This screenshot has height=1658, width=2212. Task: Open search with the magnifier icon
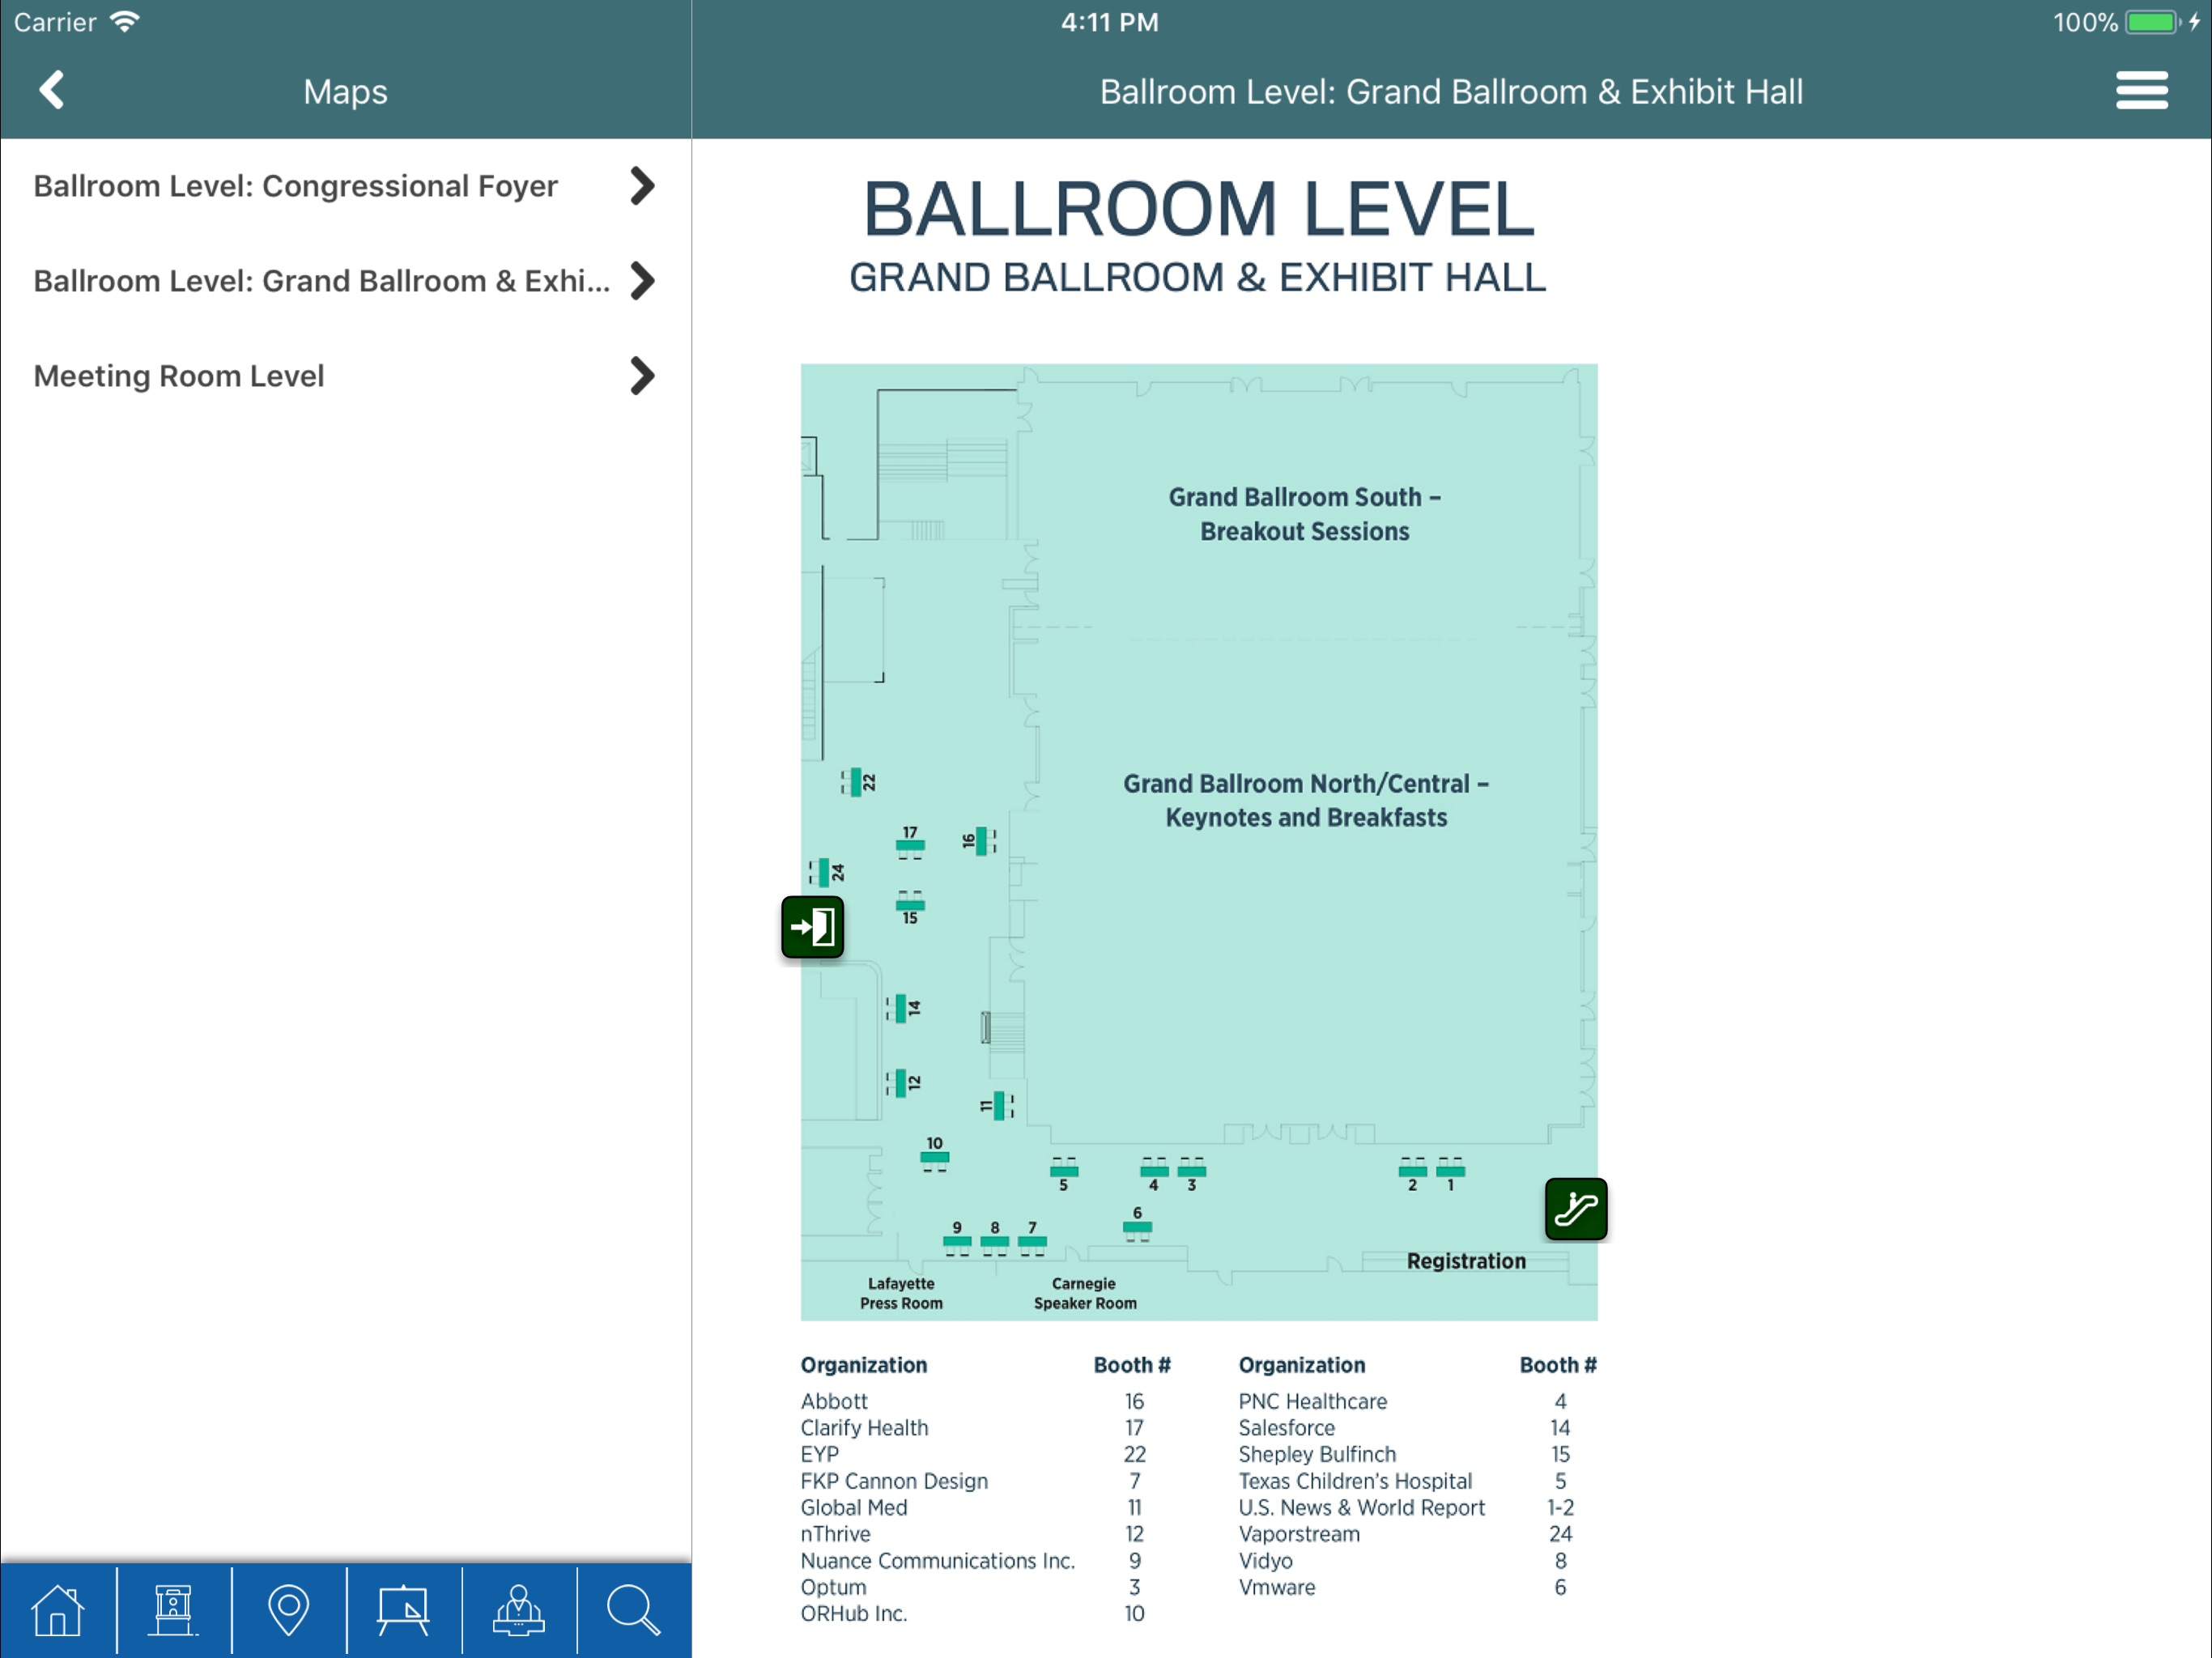point(633,1610)
